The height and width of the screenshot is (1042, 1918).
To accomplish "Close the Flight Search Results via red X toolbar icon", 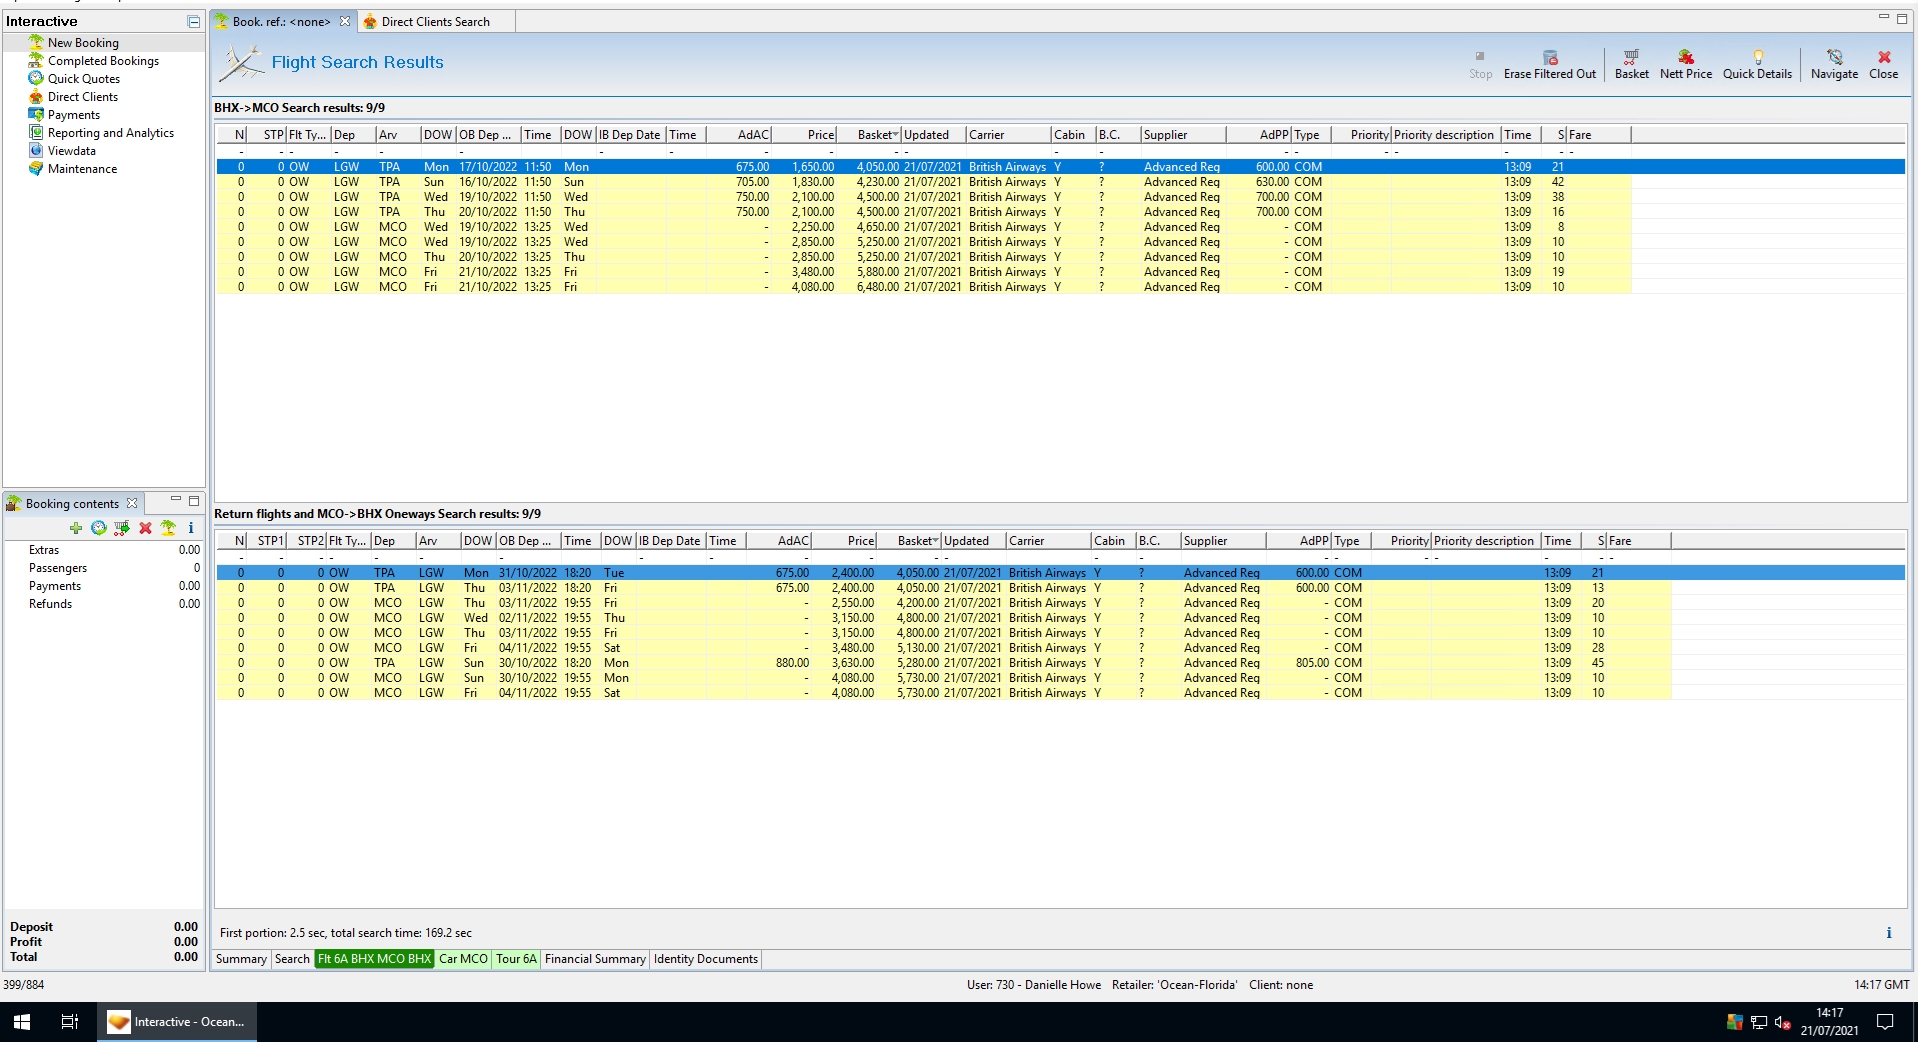I will [1884, 58].
